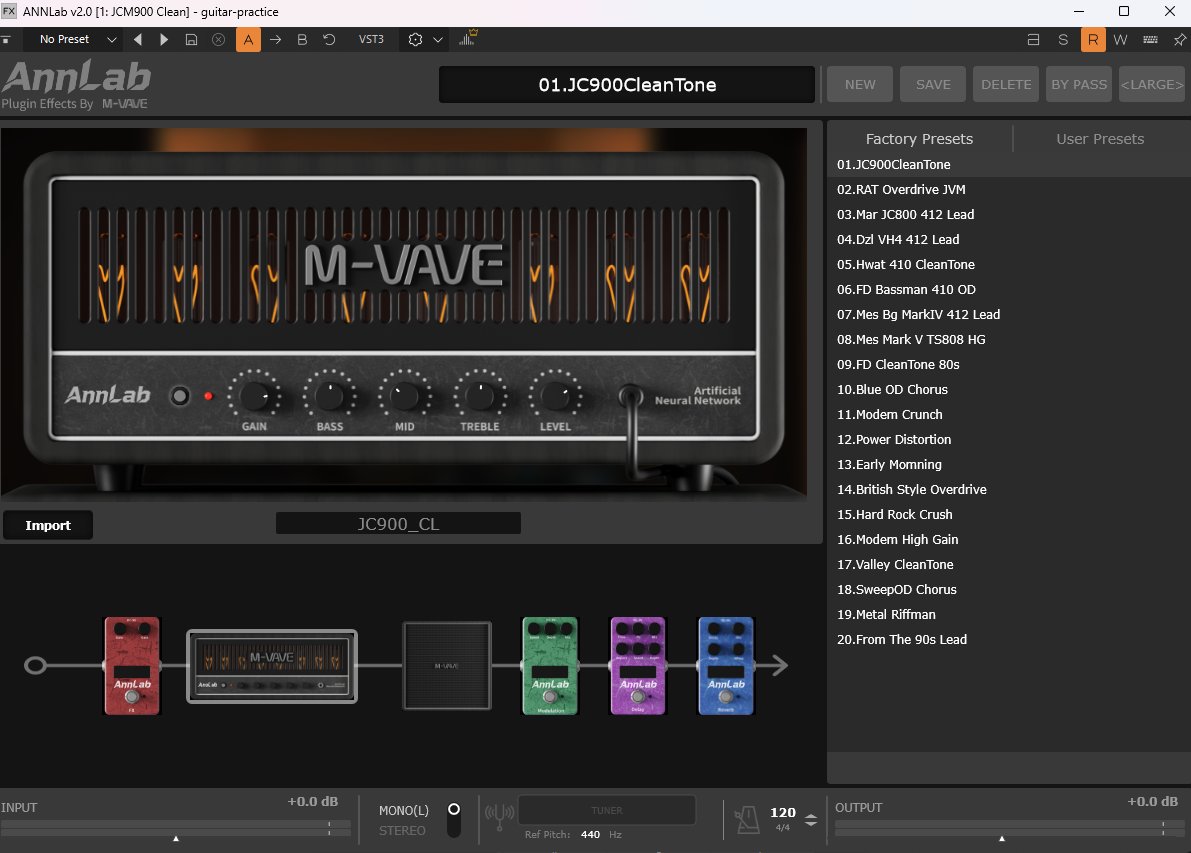This screenshot has height=853, width=1191.
Task: Open the plugin settings gear icon
Action: (x=415, y=39)
